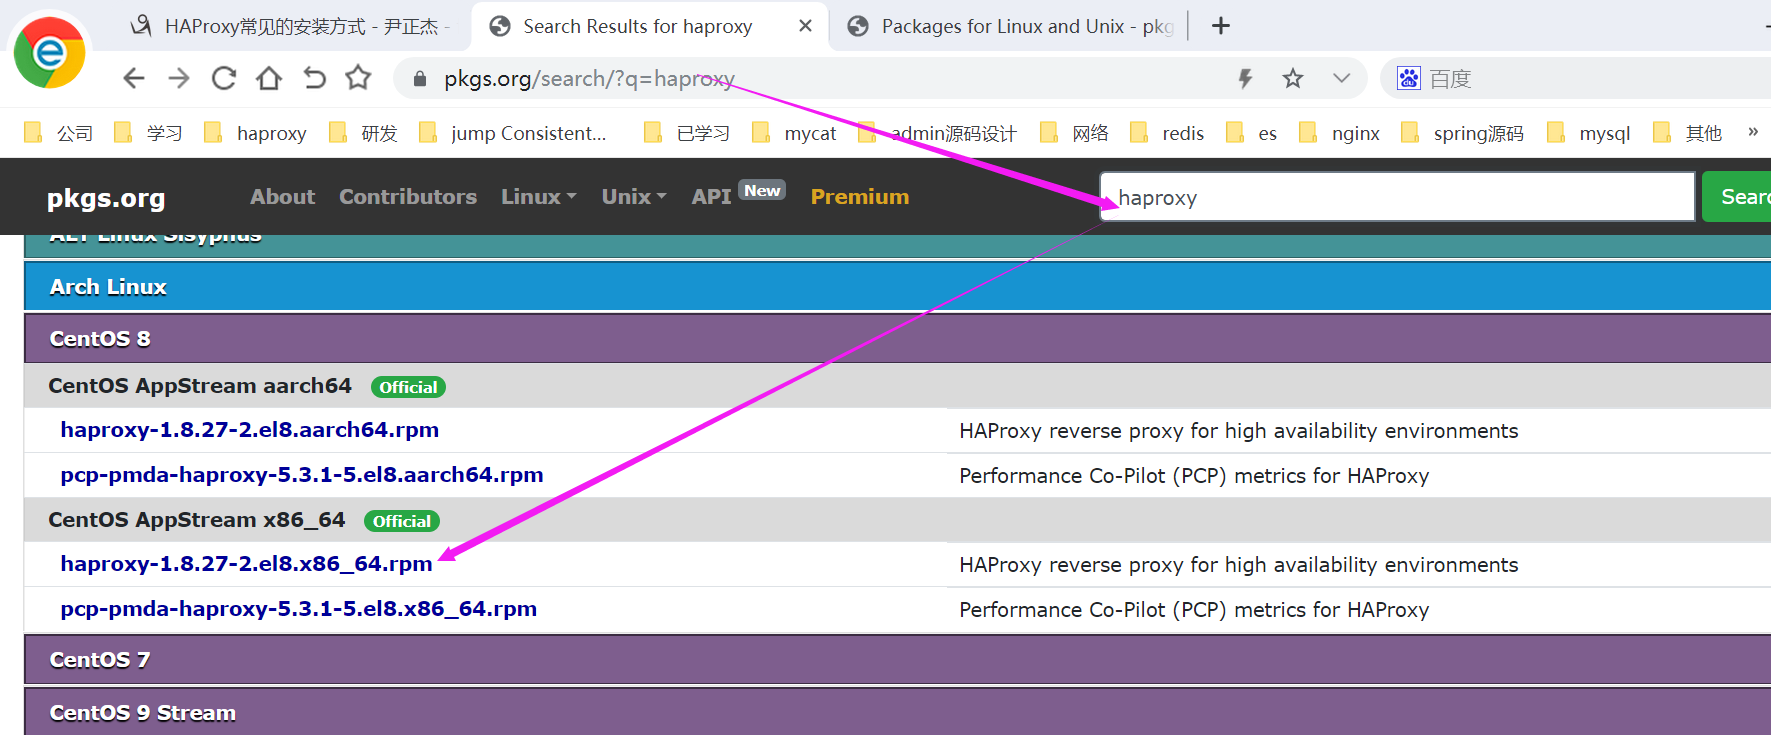Open the redis bookmark folder
1771x735 pixels.
pyautogui.click(x=1167, y=133)
